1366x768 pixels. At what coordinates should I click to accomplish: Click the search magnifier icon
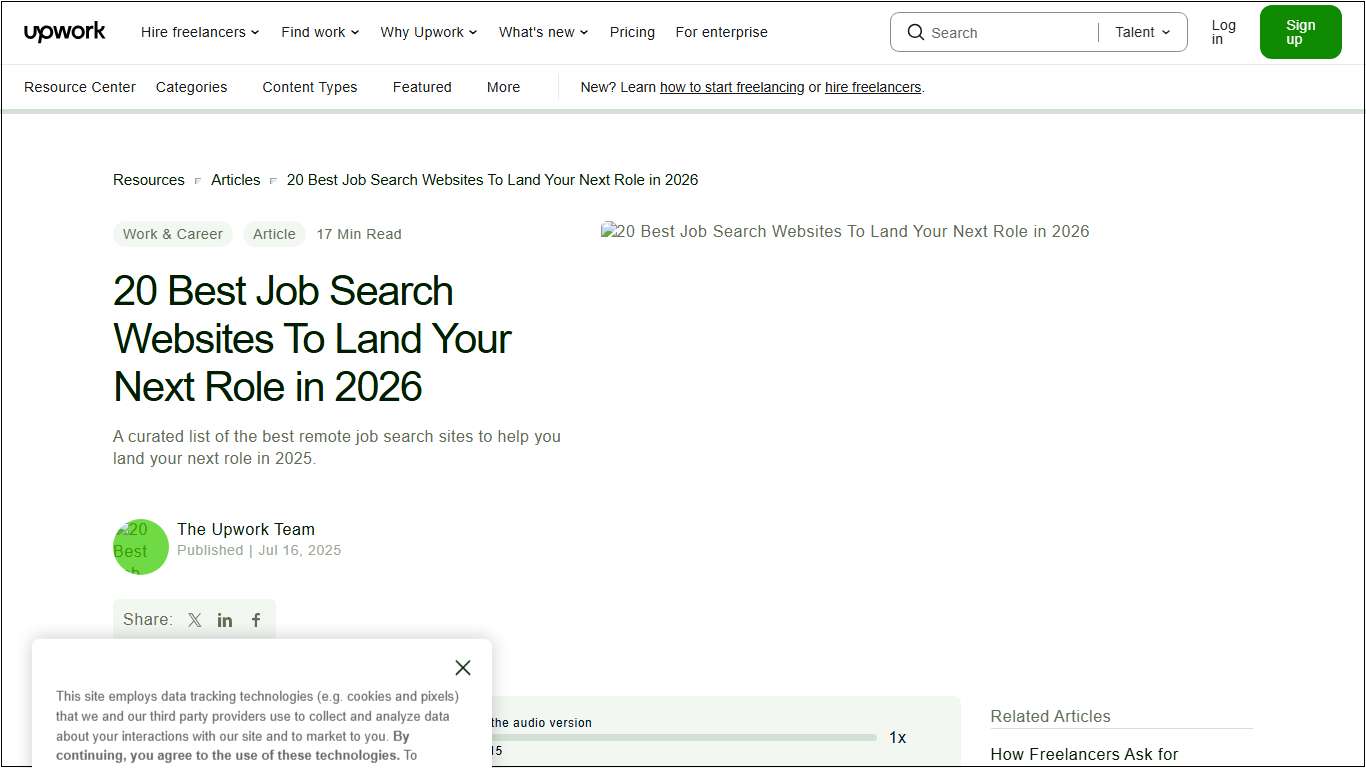tap(915, 32)
